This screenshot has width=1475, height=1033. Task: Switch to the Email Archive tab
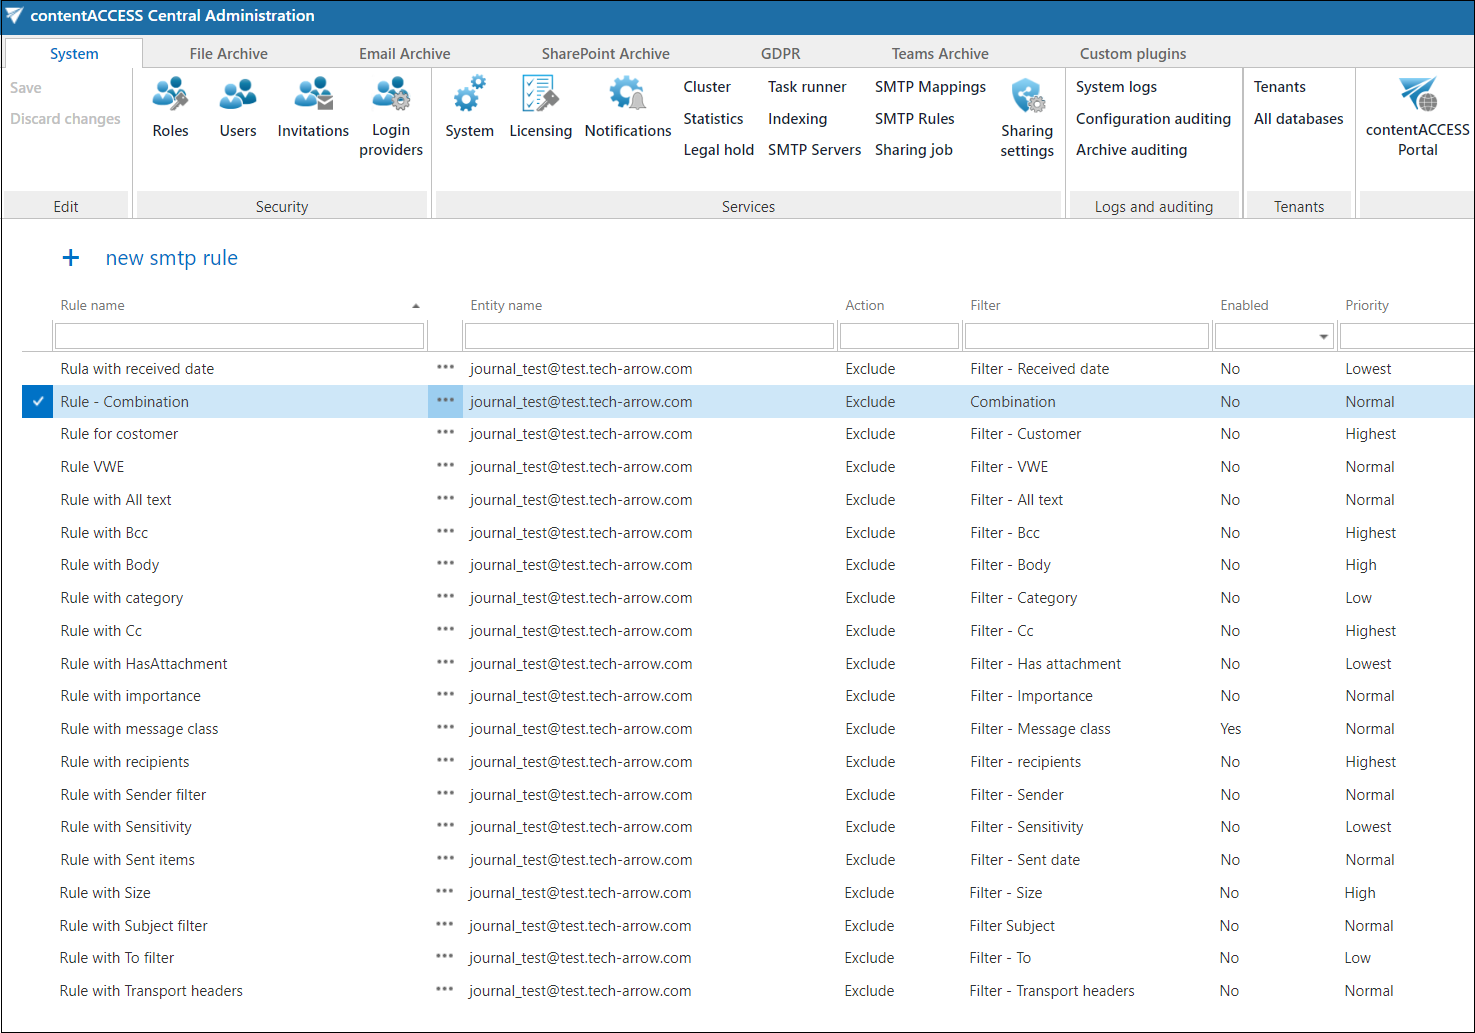coord(404,54)
